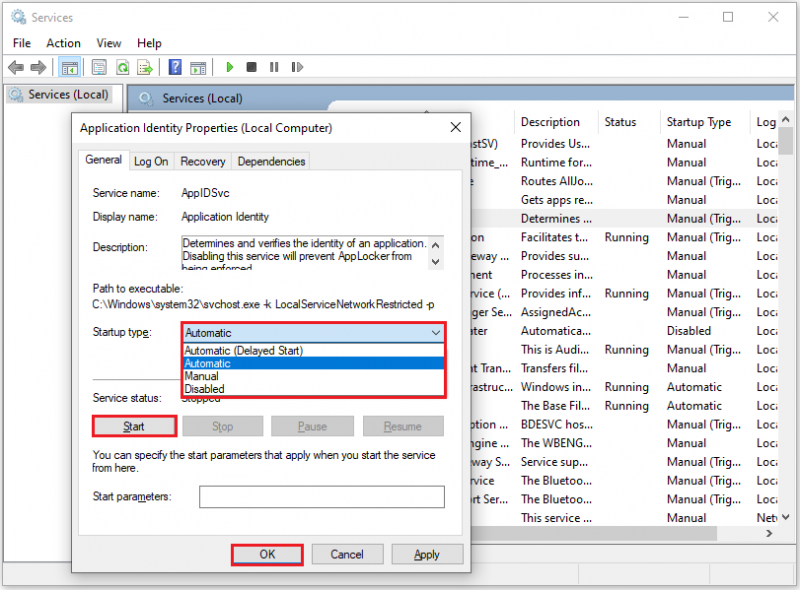Click the Back arrow toolbar icon
Screen dimensions: 800x590
coord(16,67)
